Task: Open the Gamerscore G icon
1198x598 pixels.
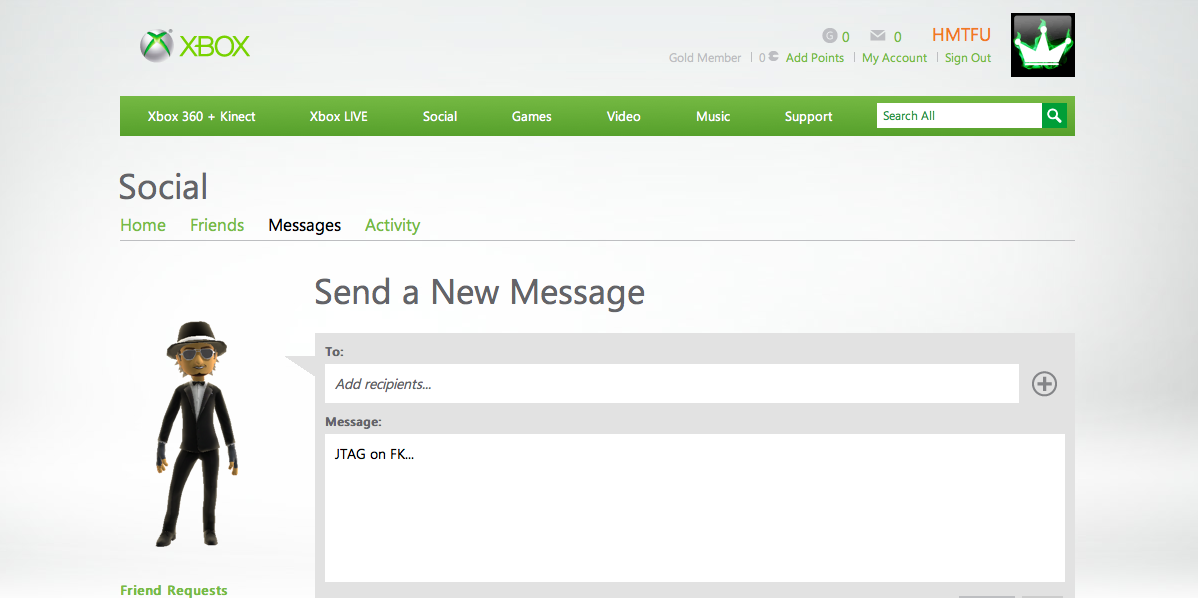Action: coord(830,35)
